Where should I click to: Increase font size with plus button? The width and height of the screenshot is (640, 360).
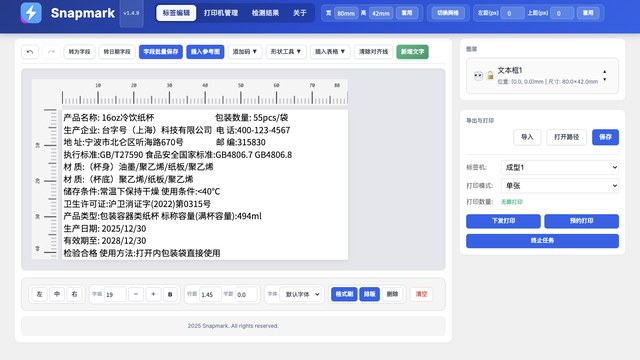click(153, 294)
